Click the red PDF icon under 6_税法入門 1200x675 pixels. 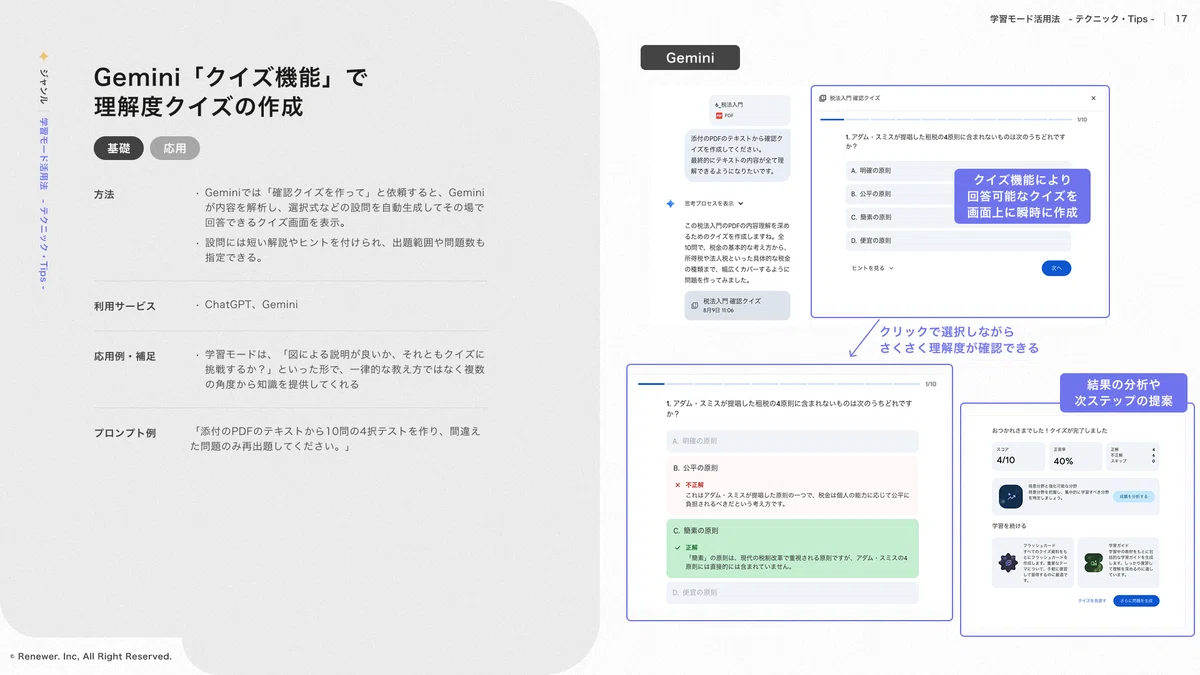tap(719, 115)
